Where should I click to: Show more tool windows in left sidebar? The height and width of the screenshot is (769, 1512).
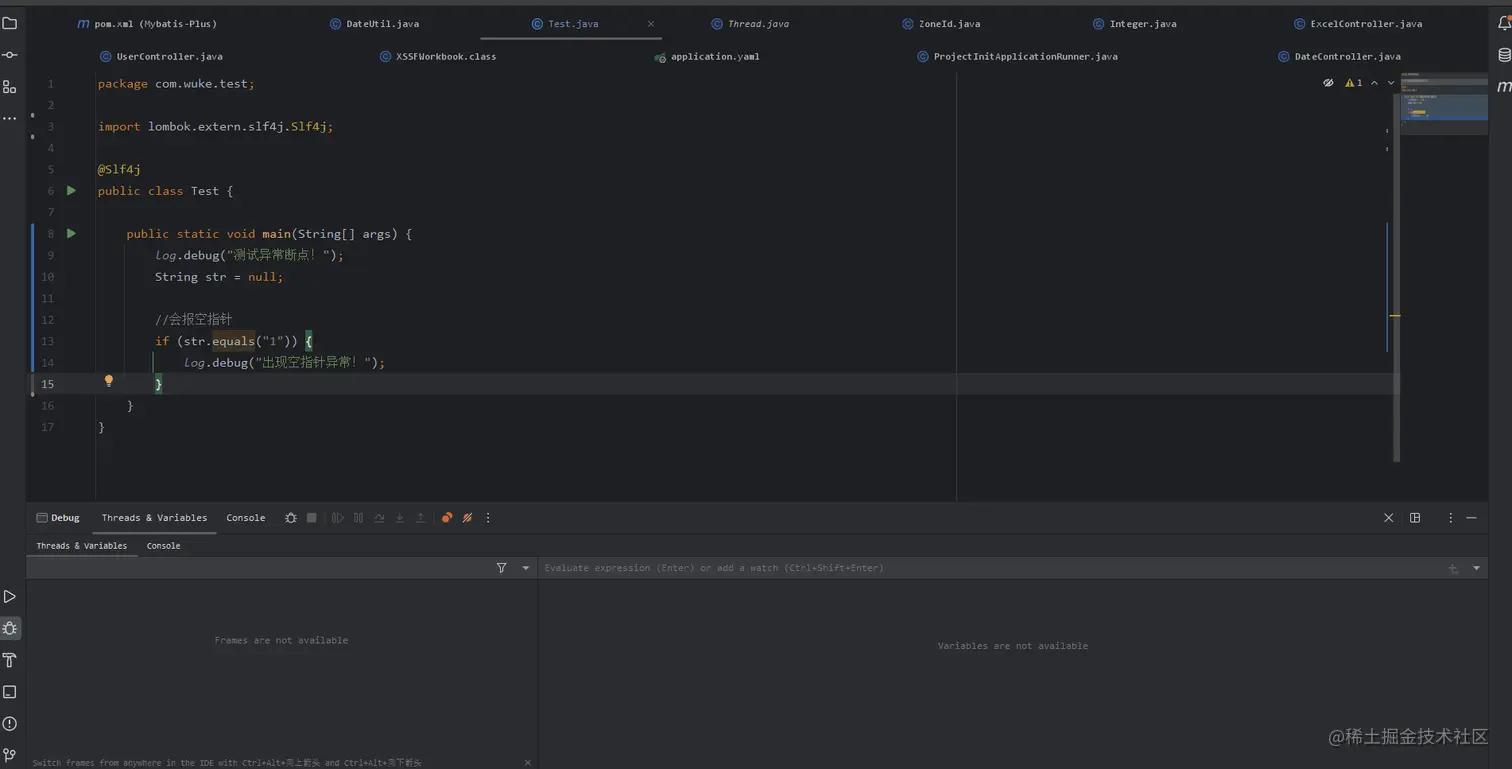[10, 118]
